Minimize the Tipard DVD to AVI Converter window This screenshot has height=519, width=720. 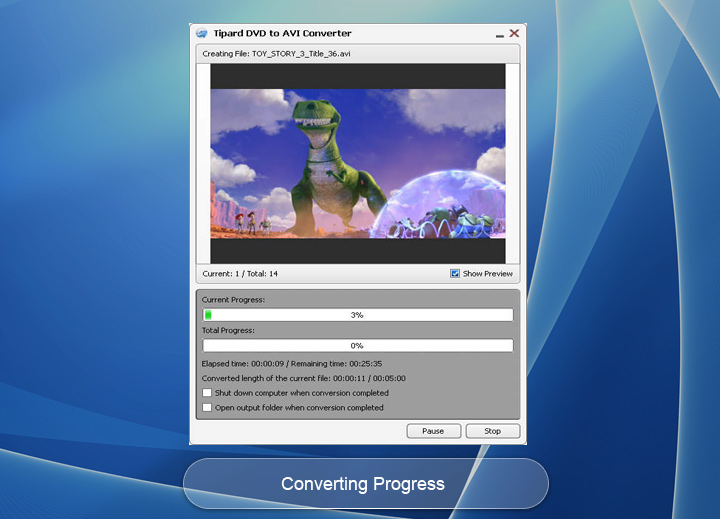500,35
